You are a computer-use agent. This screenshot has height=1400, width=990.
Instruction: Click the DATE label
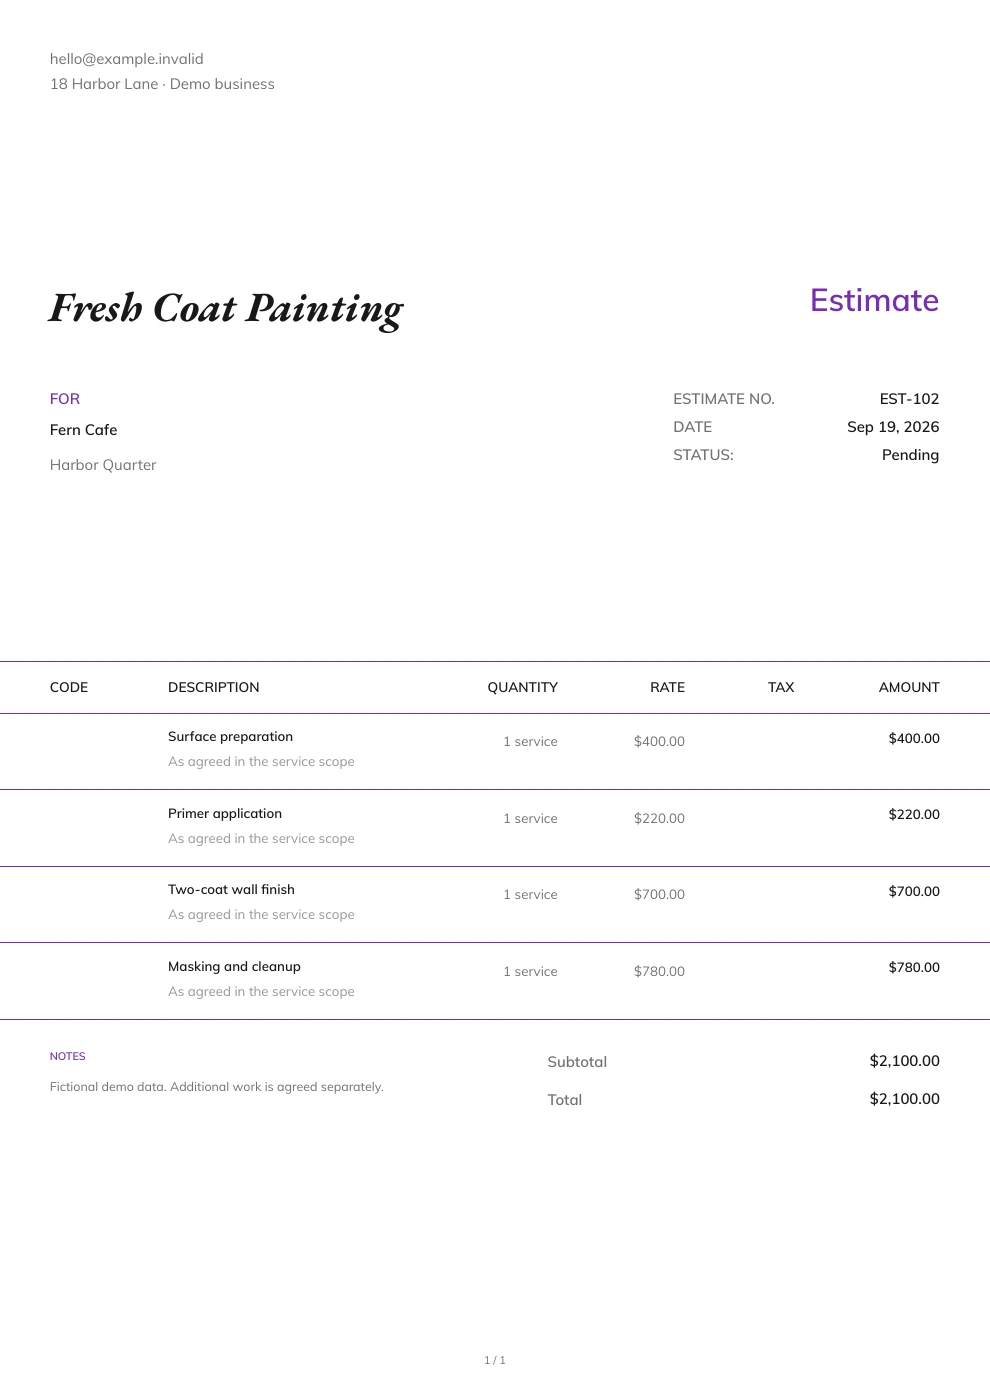coord(693,427)
